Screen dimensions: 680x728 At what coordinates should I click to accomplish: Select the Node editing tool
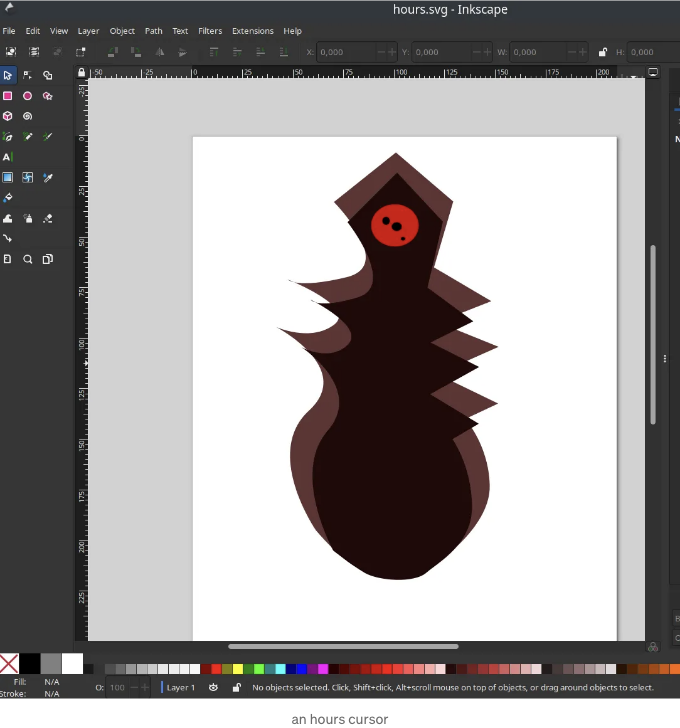(x=27, y=75)
